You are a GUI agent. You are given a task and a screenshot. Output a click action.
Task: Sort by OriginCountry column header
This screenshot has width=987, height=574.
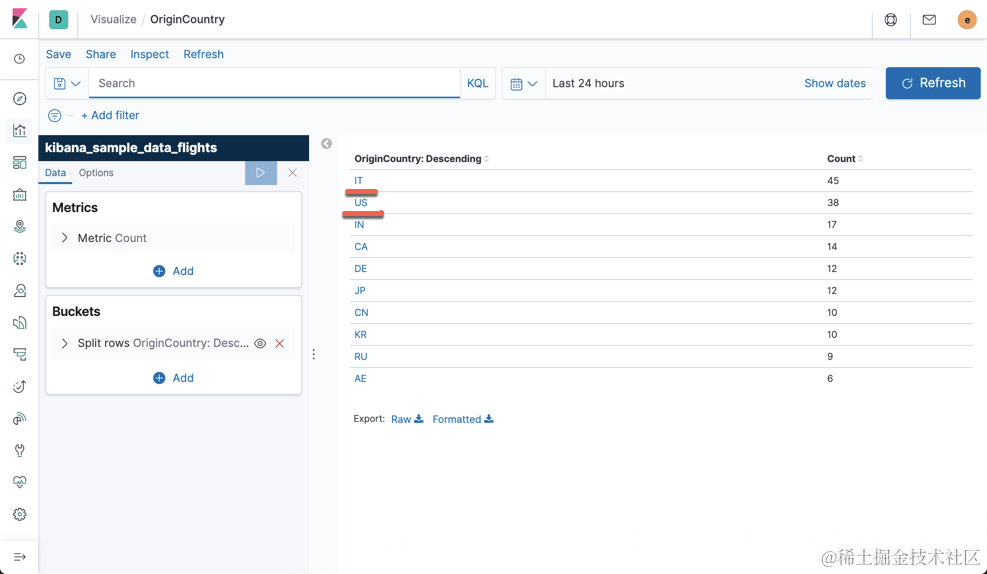pos(421,159)
